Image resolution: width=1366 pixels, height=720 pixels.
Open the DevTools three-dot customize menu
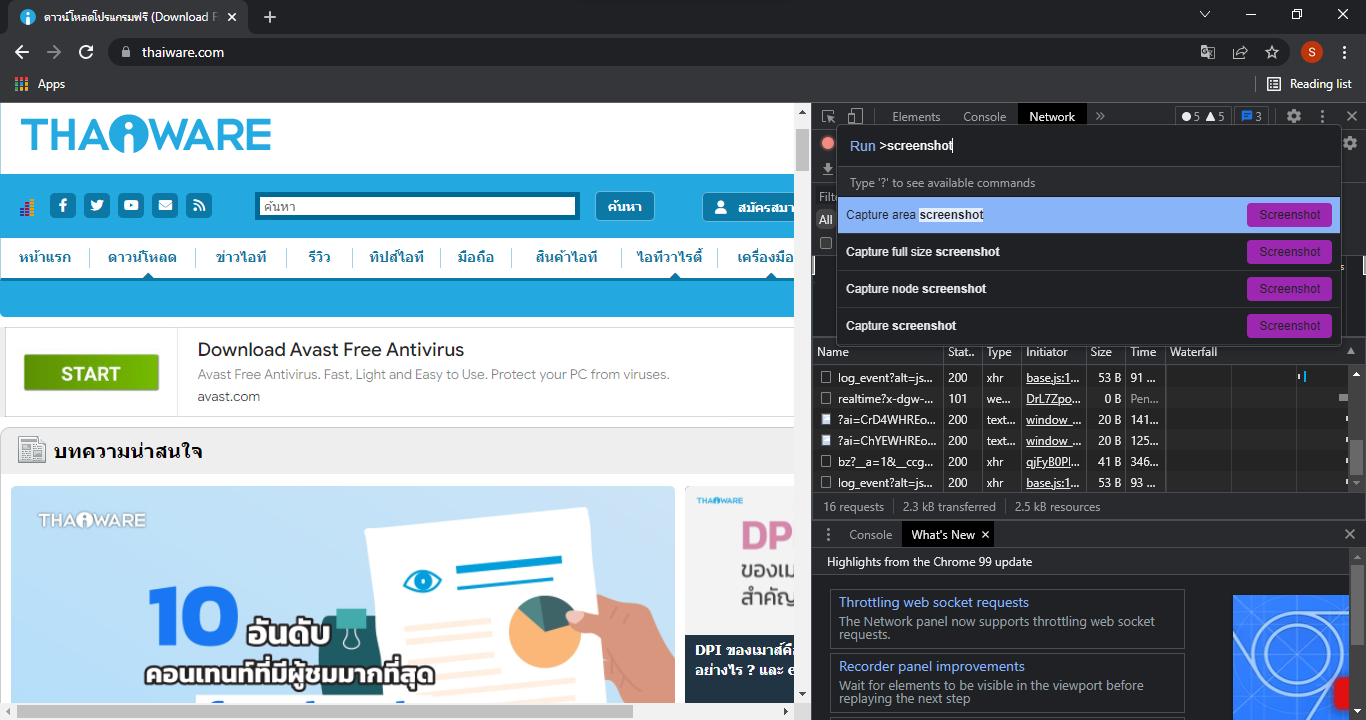tap(1322, 116)
